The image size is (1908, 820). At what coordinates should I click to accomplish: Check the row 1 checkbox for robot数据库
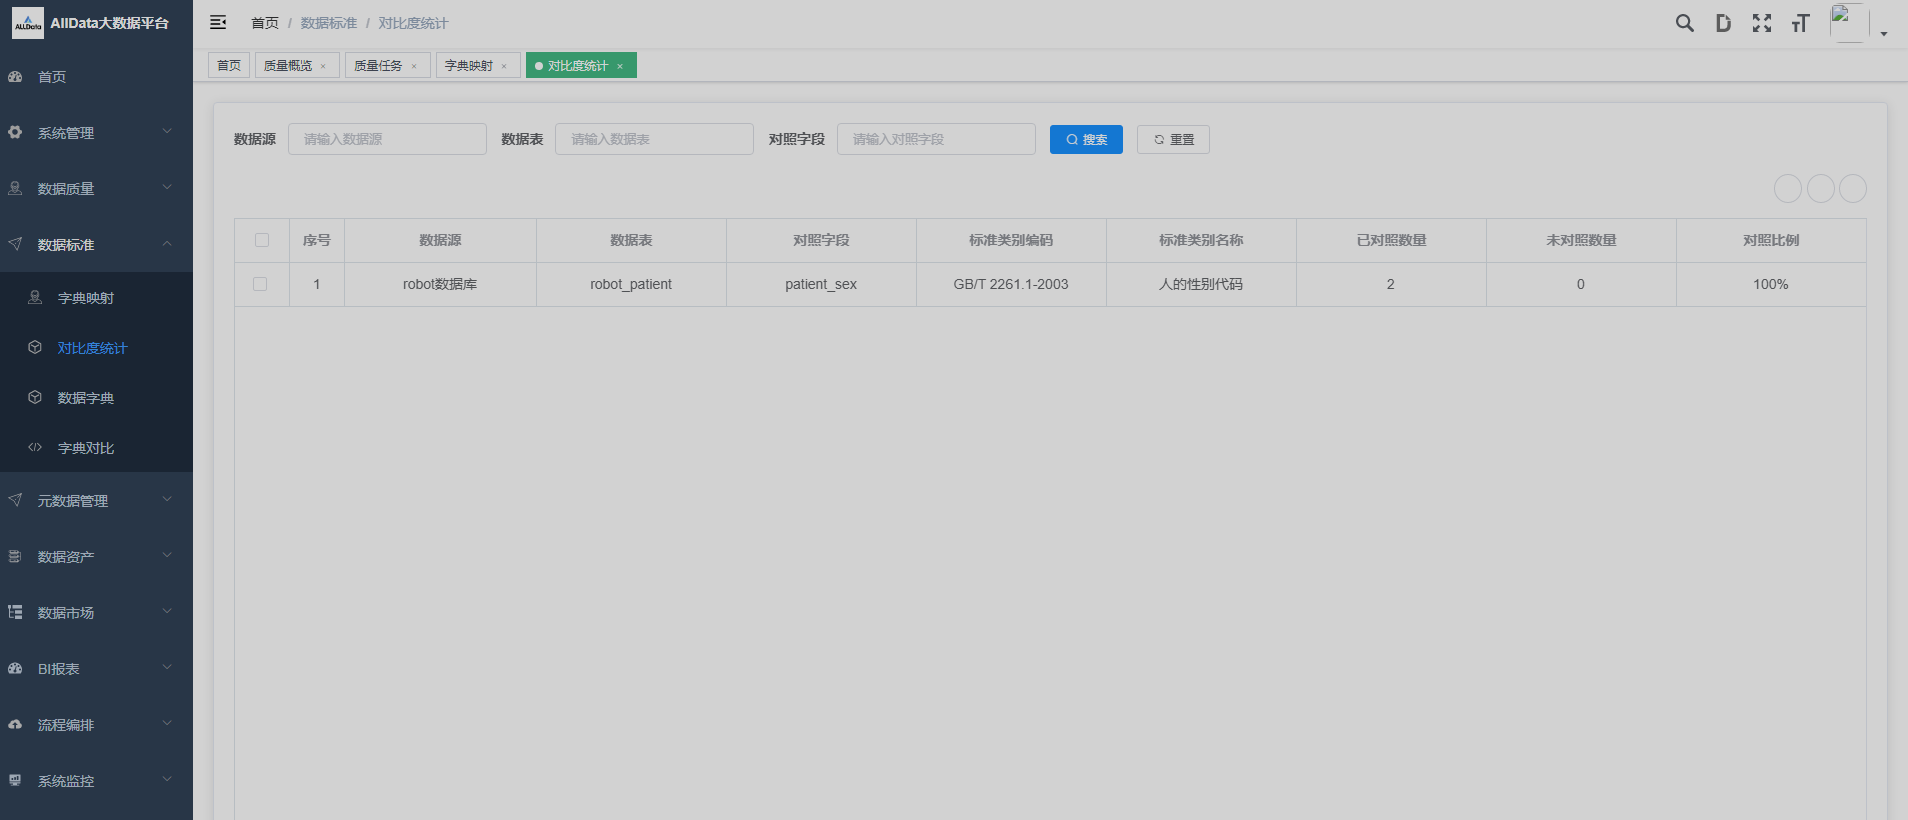(261, 284)
